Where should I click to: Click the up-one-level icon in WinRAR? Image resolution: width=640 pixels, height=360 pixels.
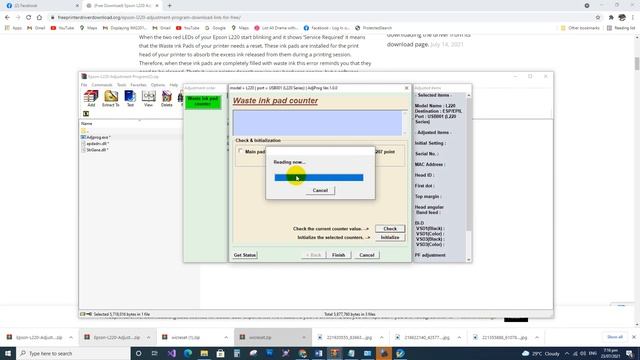pos(86,114)
